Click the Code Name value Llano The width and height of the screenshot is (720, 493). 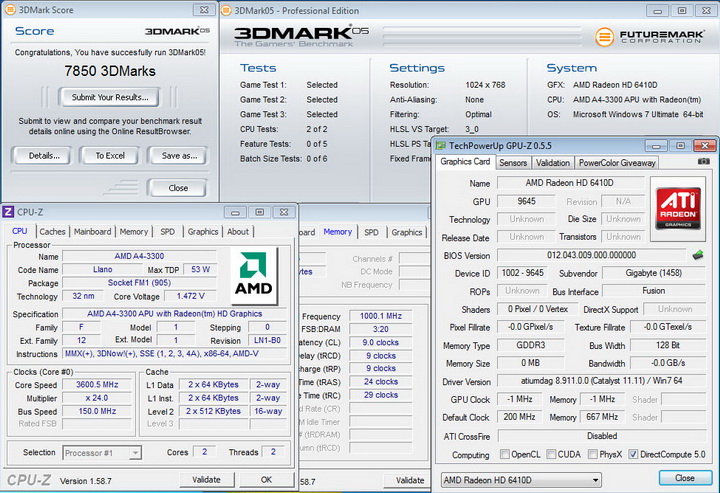click(x=102, y=269)
